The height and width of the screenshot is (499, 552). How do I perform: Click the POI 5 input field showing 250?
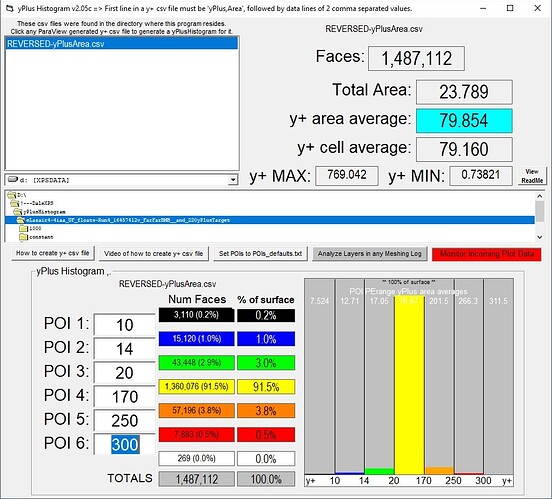(x=125, y=420)
